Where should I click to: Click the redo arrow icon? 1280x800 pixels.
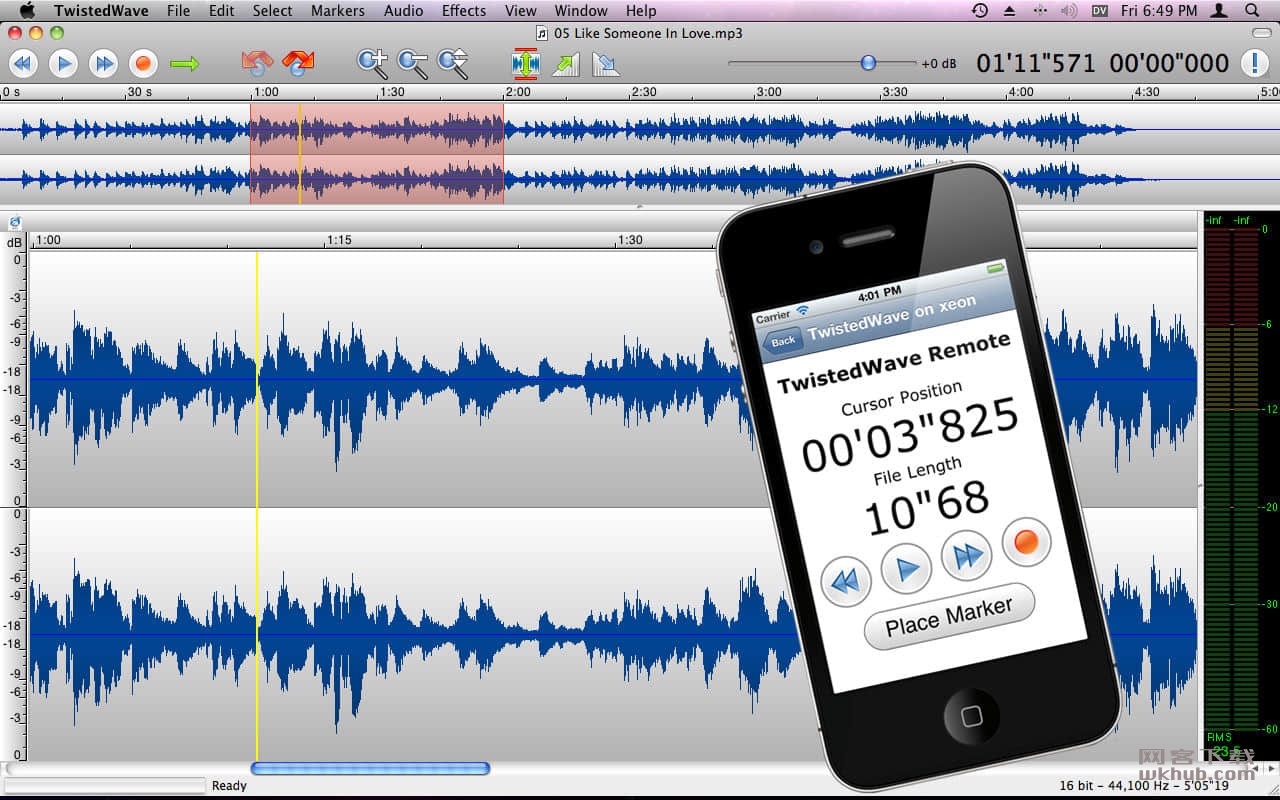click(x=298, y=64)
